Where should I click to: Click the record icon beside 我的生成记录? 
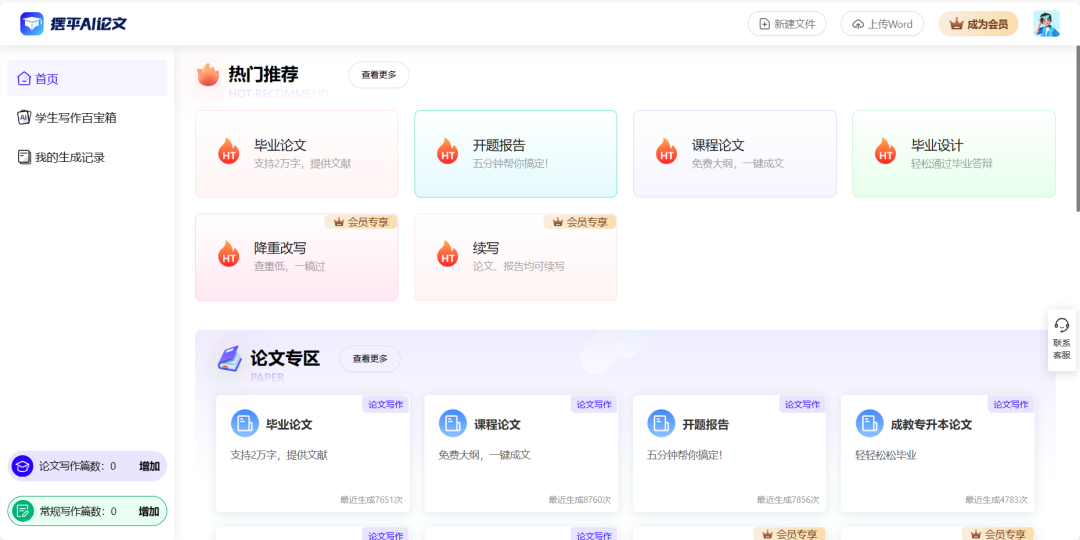tap(24, 157)
